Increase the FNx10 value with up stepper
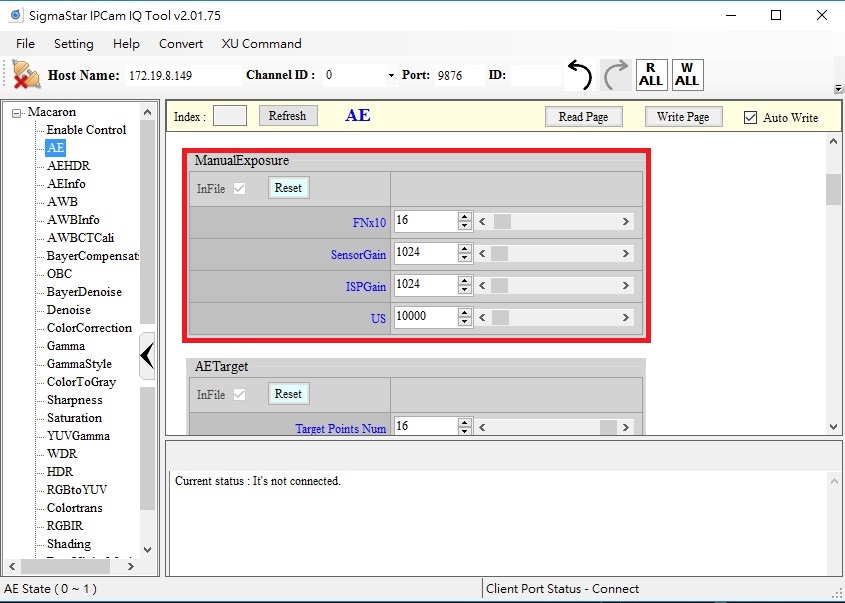 click(x=464, y=217)
